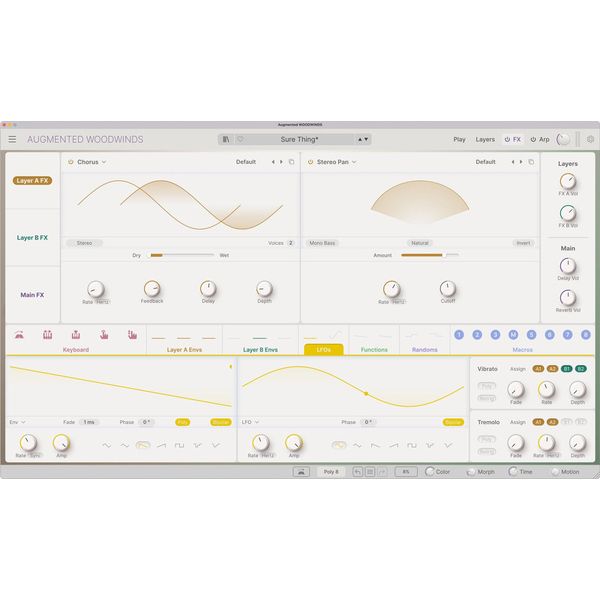Viewport: 600px width, 600px height.
Task: Select Macro 2 circle
Action: [x=477, y=335]
